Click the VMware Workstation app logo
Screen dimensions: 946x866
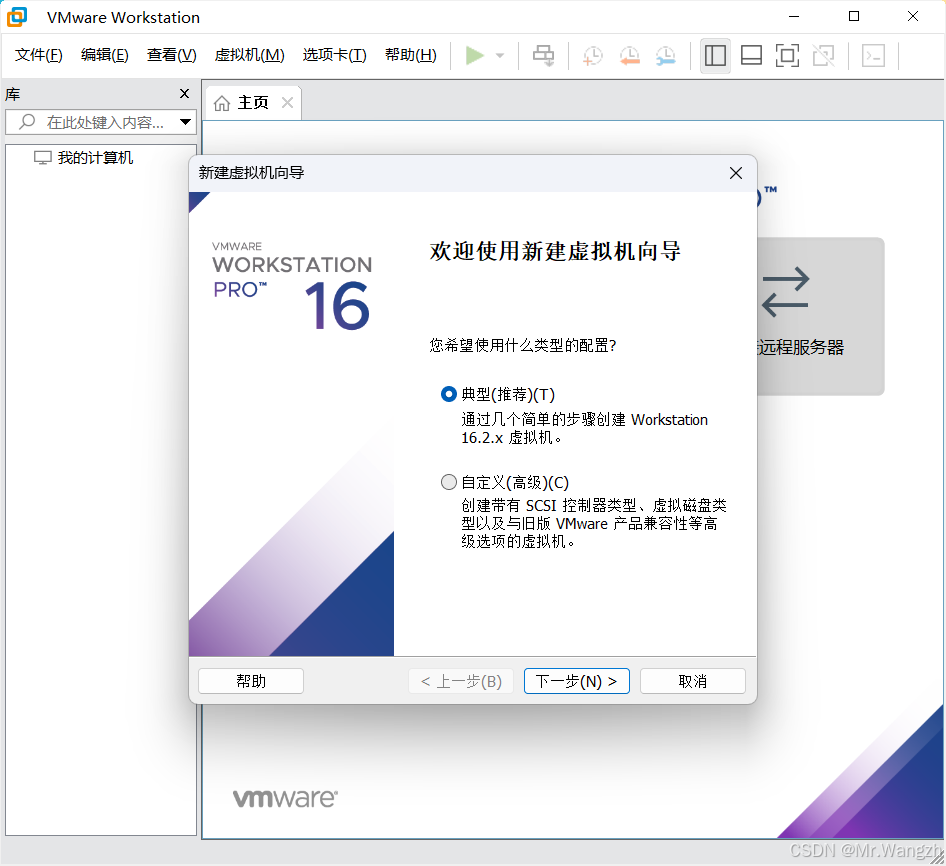tap(17, 17)
